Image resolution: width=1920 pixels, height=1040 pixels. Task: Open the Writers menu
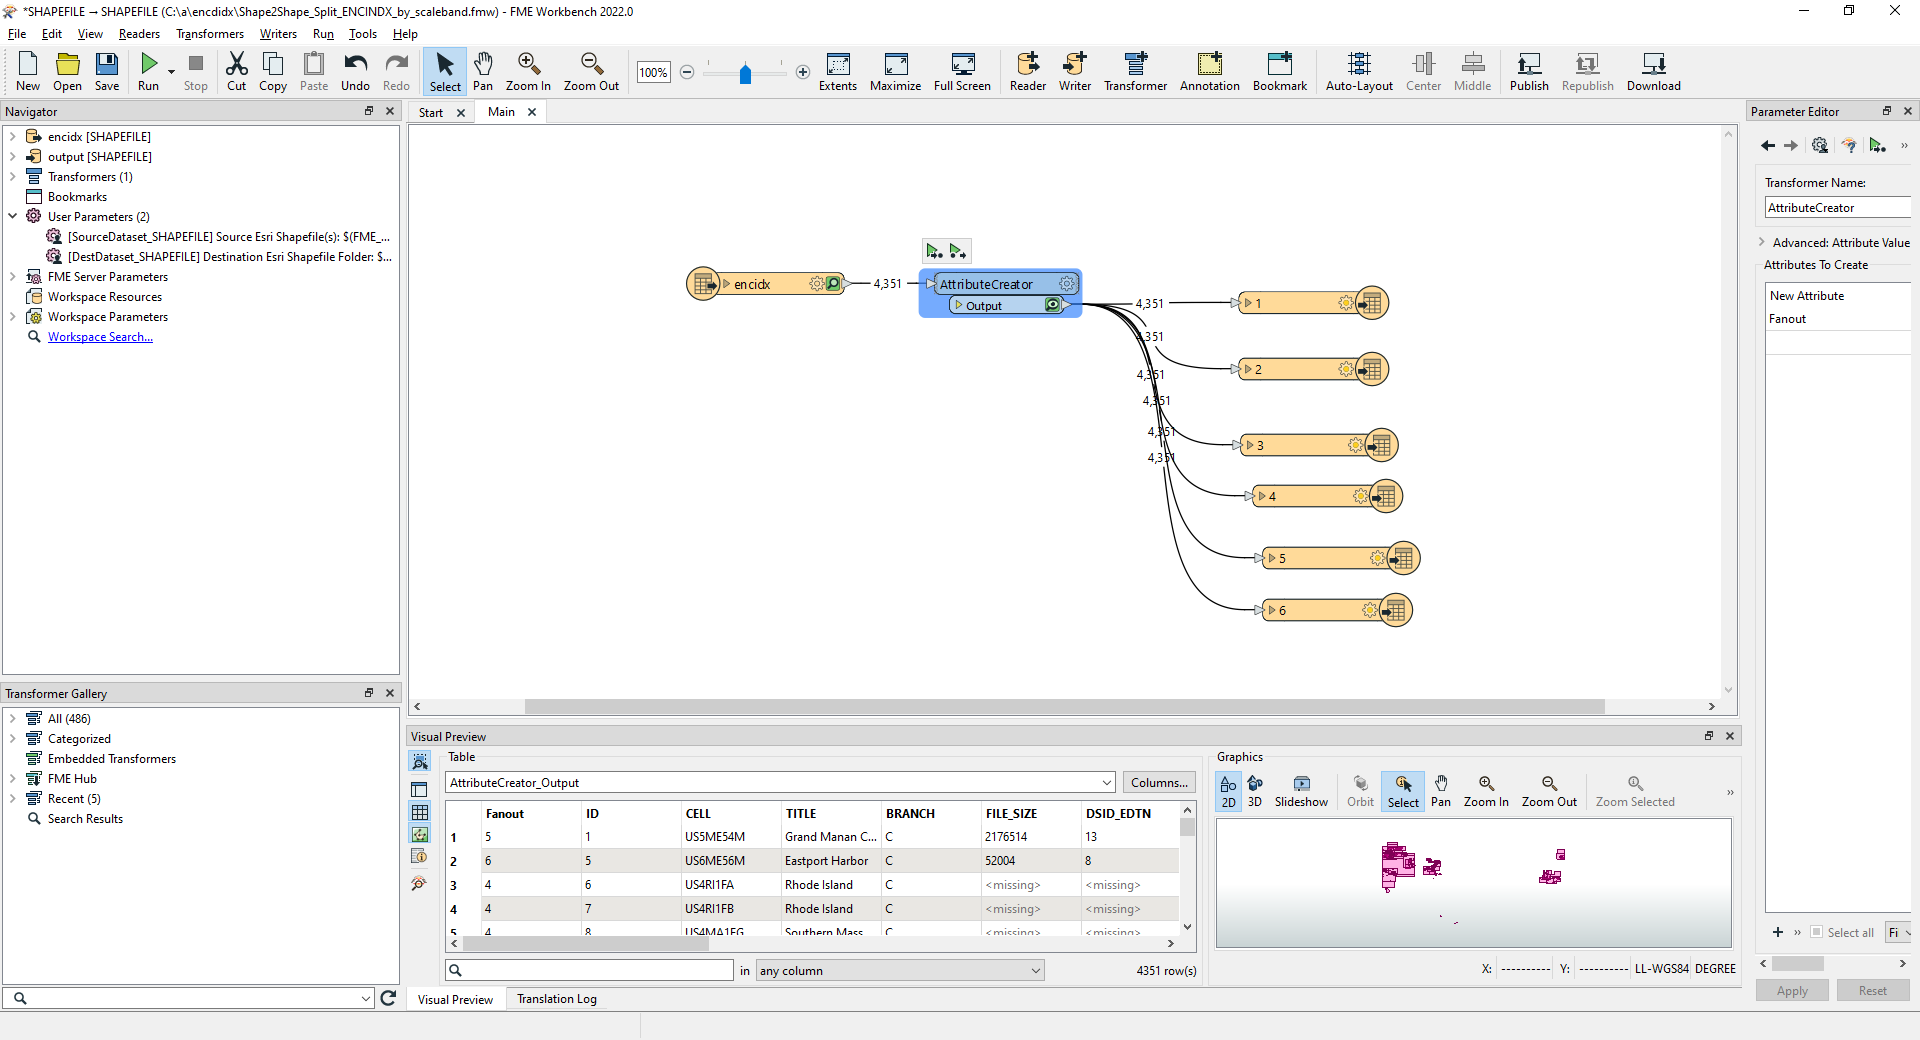click(x=278, y=34)
